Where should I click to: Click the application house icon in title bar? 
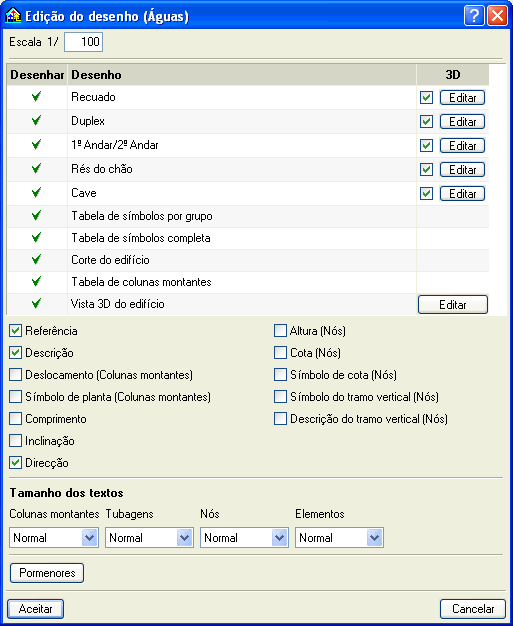[x=13, y=16]
